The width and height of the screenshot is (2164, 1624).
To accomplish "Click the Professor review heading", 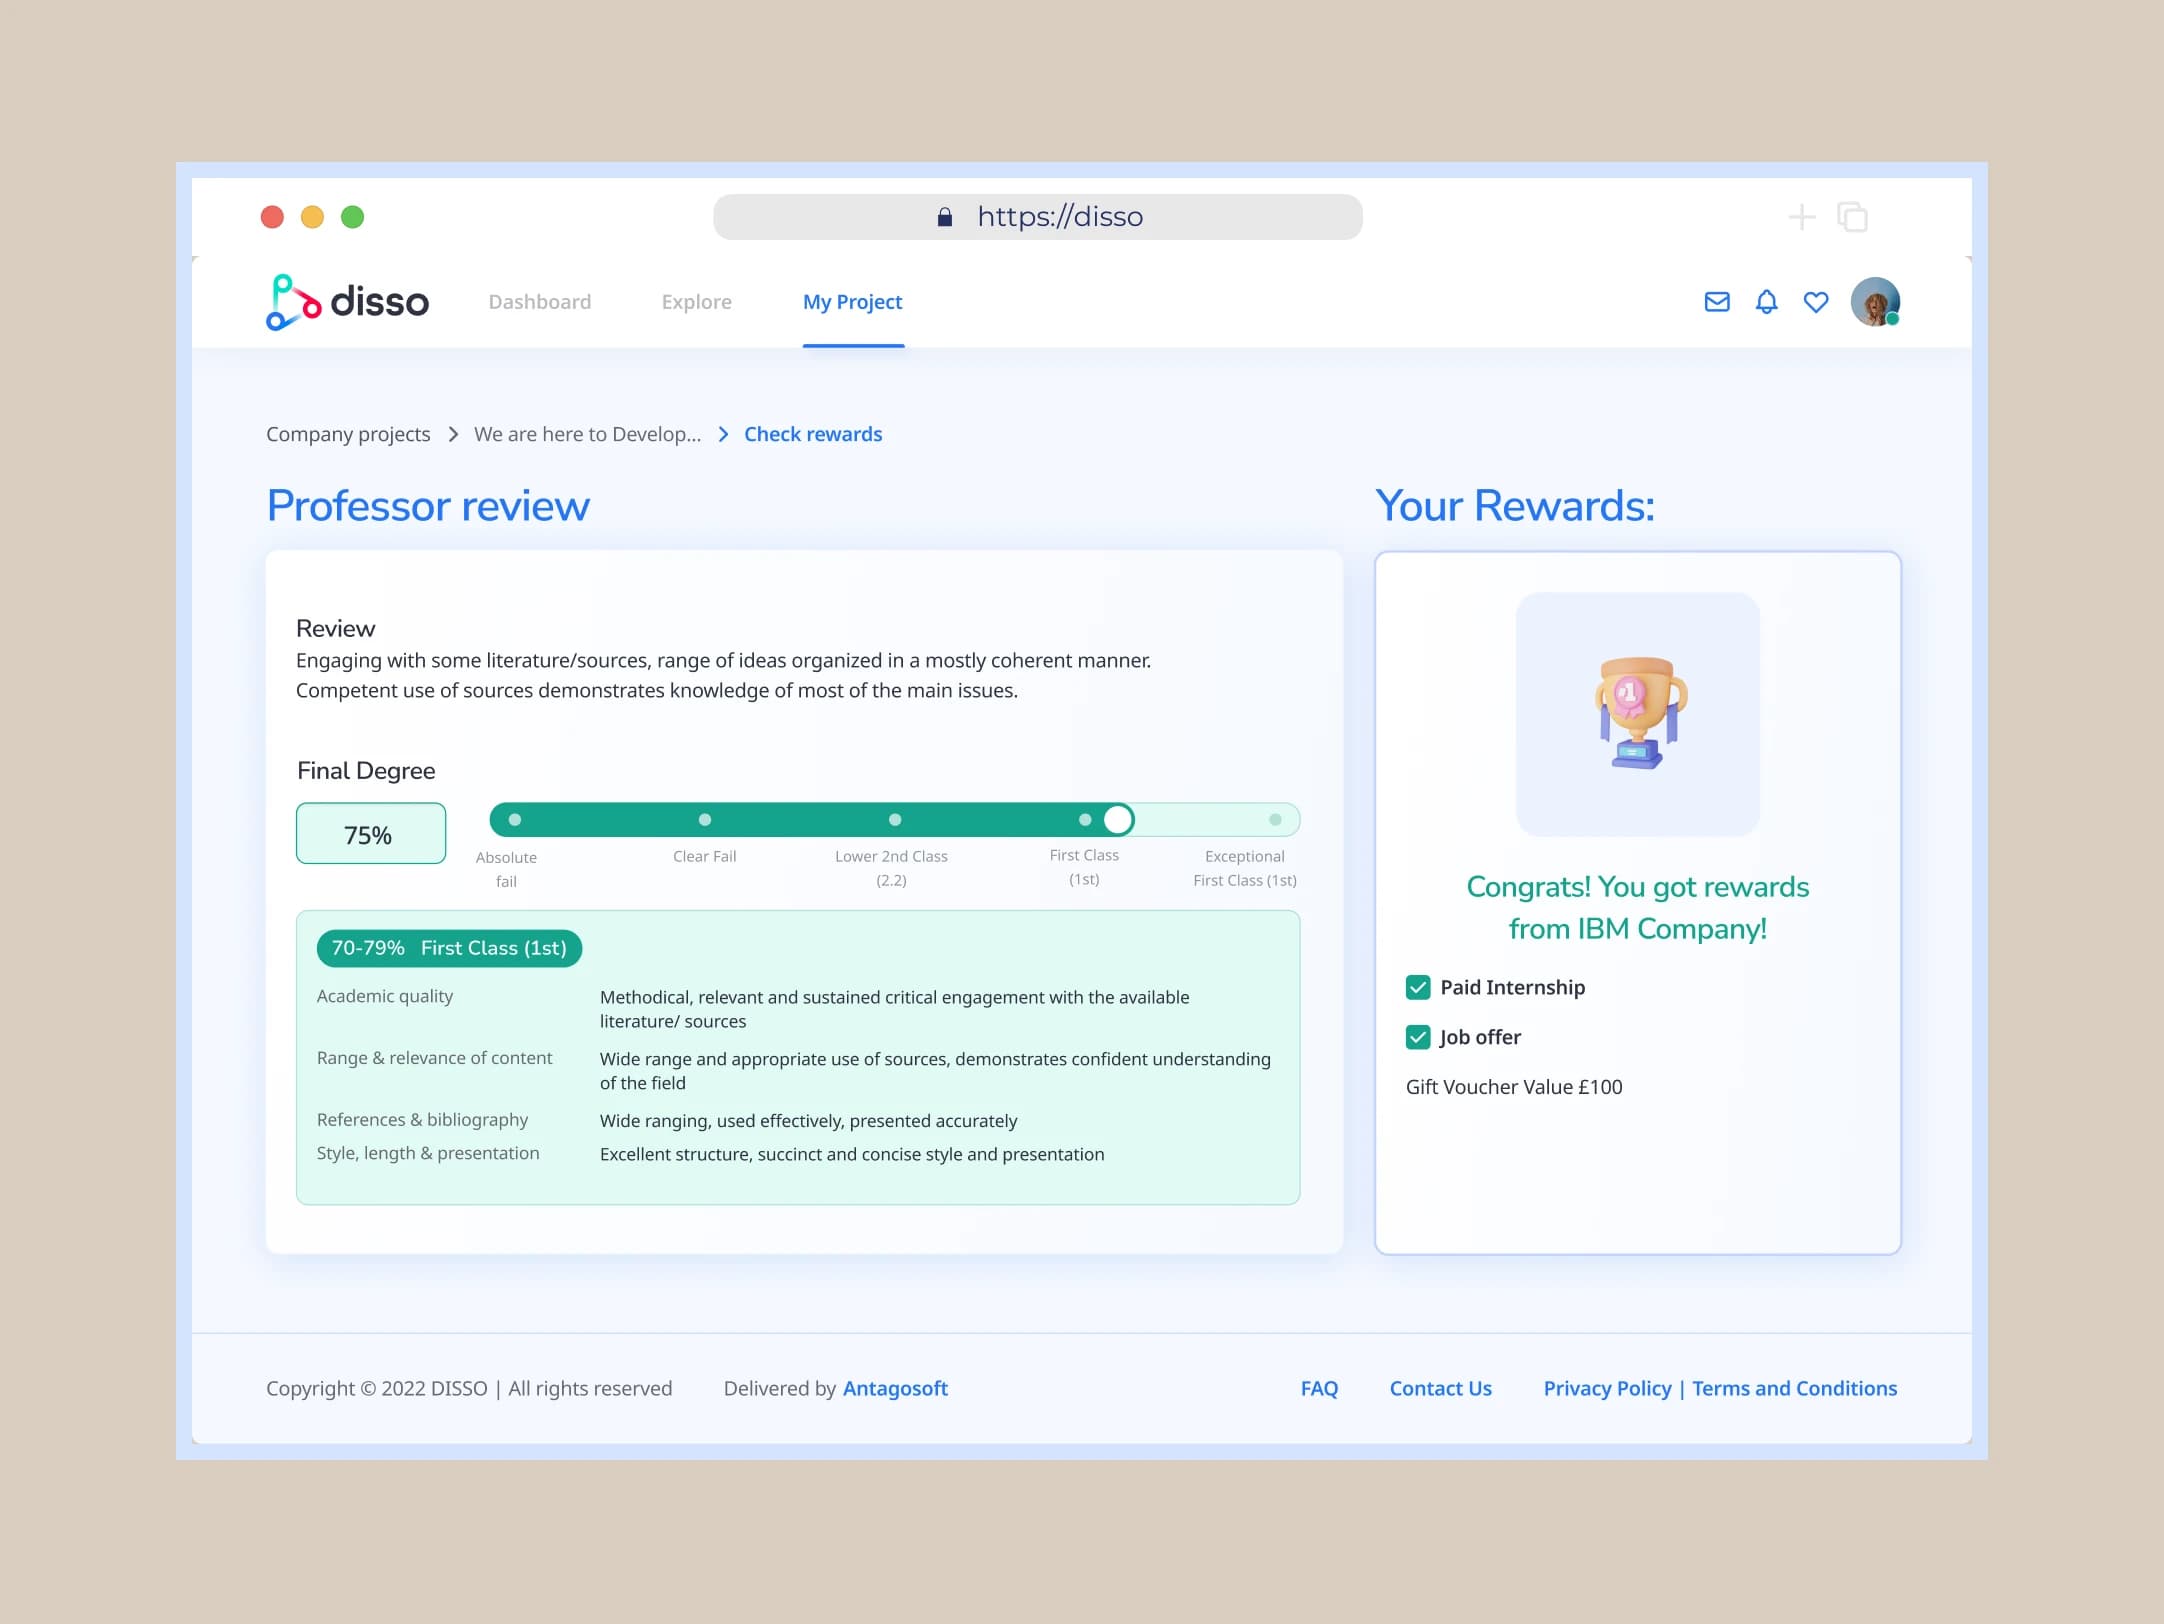I will coord(428,506).
